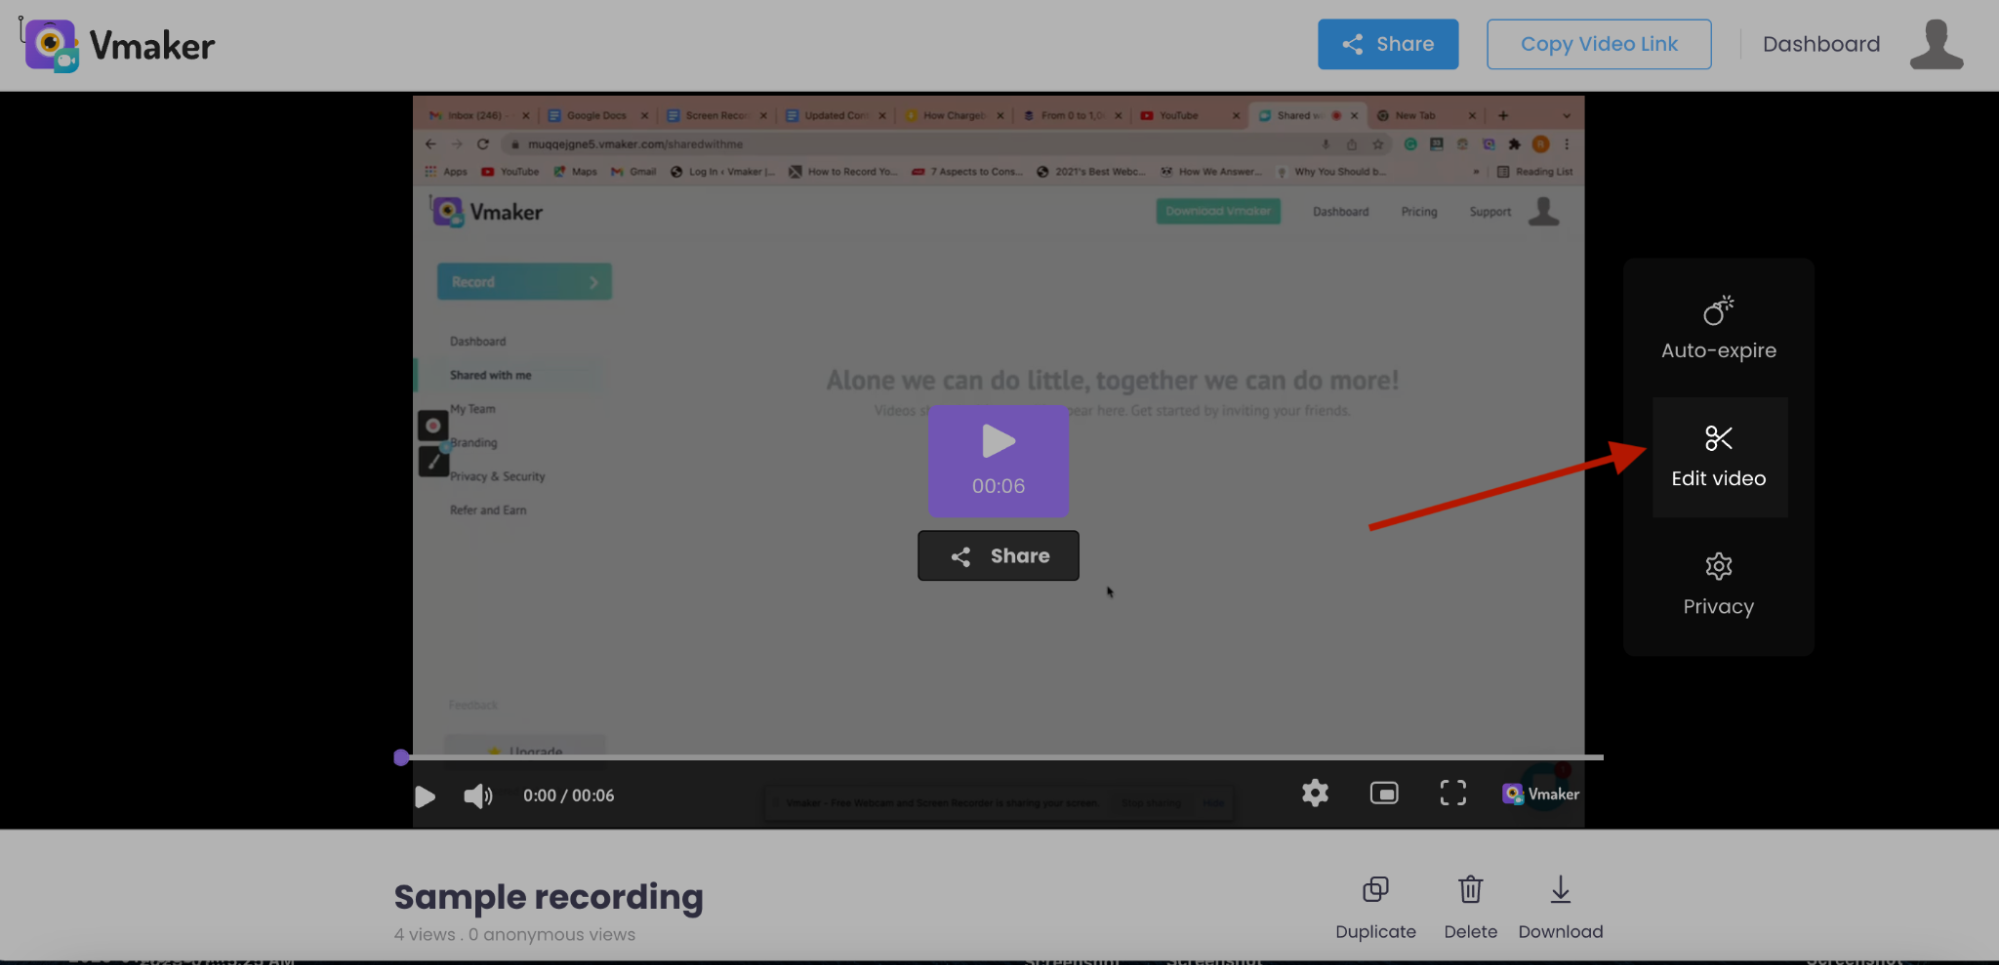Open Edit video with scissors icon
Viewport: 1999px width, 966px height.
click(x=1718, y=457)
